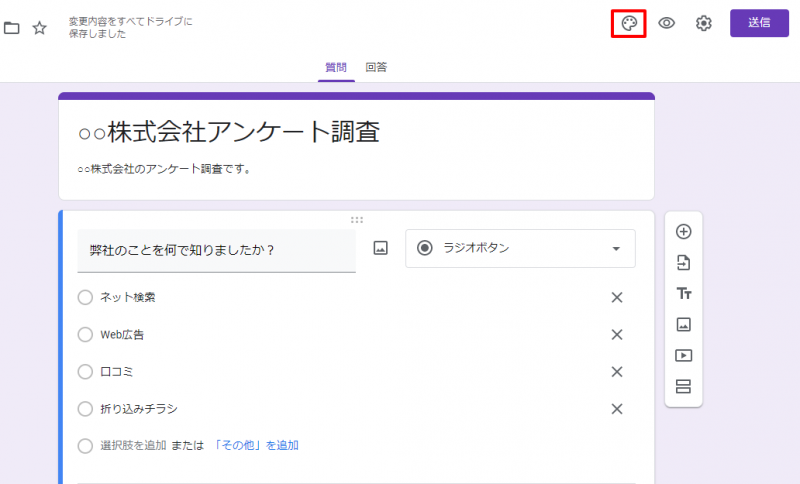
Task: Click the add section sidebar icon
Action: point(684,387)
